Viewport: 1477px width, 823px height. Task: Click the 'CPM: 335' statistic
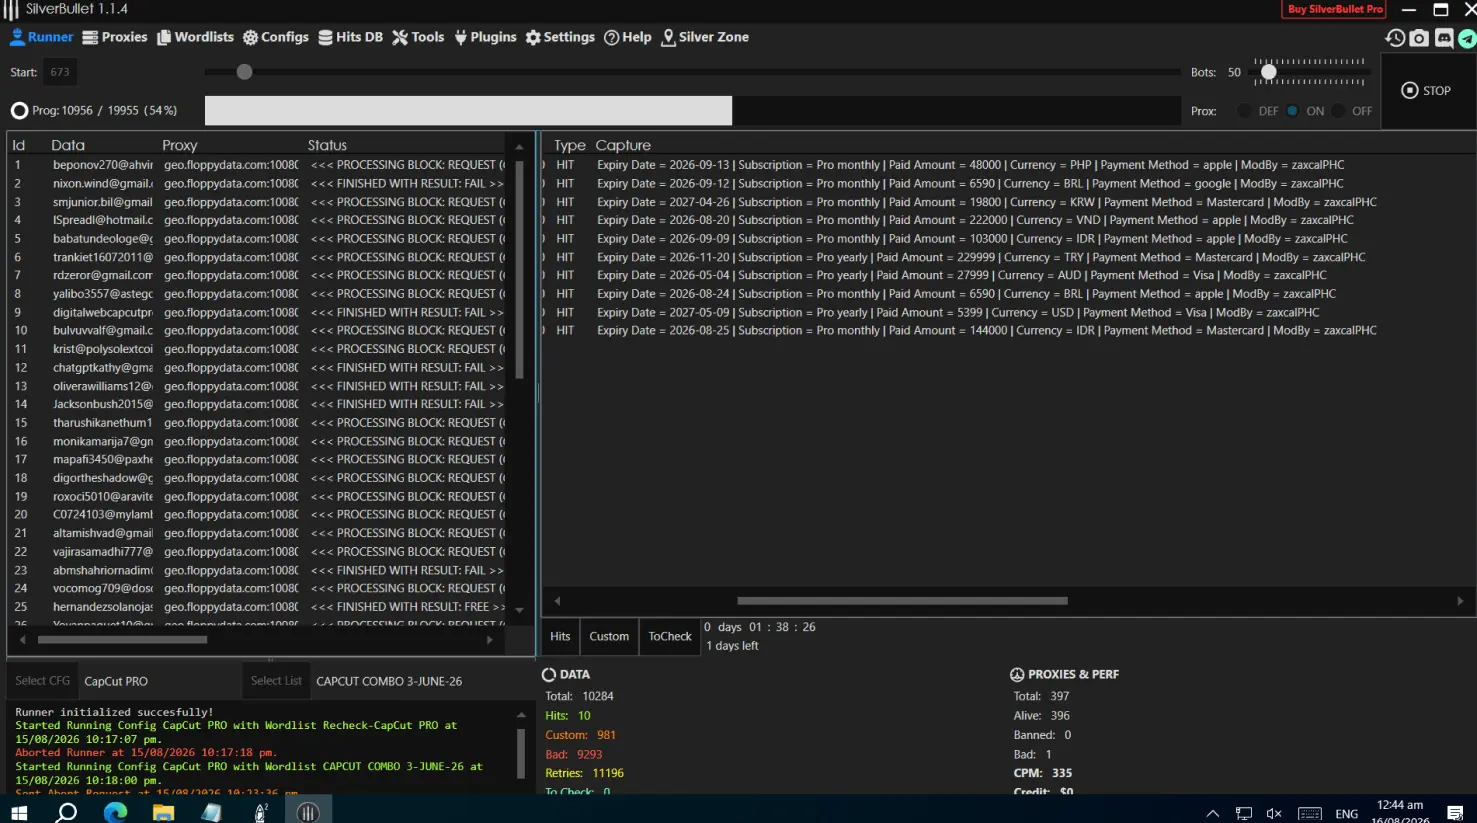(x=1043, y=773)
